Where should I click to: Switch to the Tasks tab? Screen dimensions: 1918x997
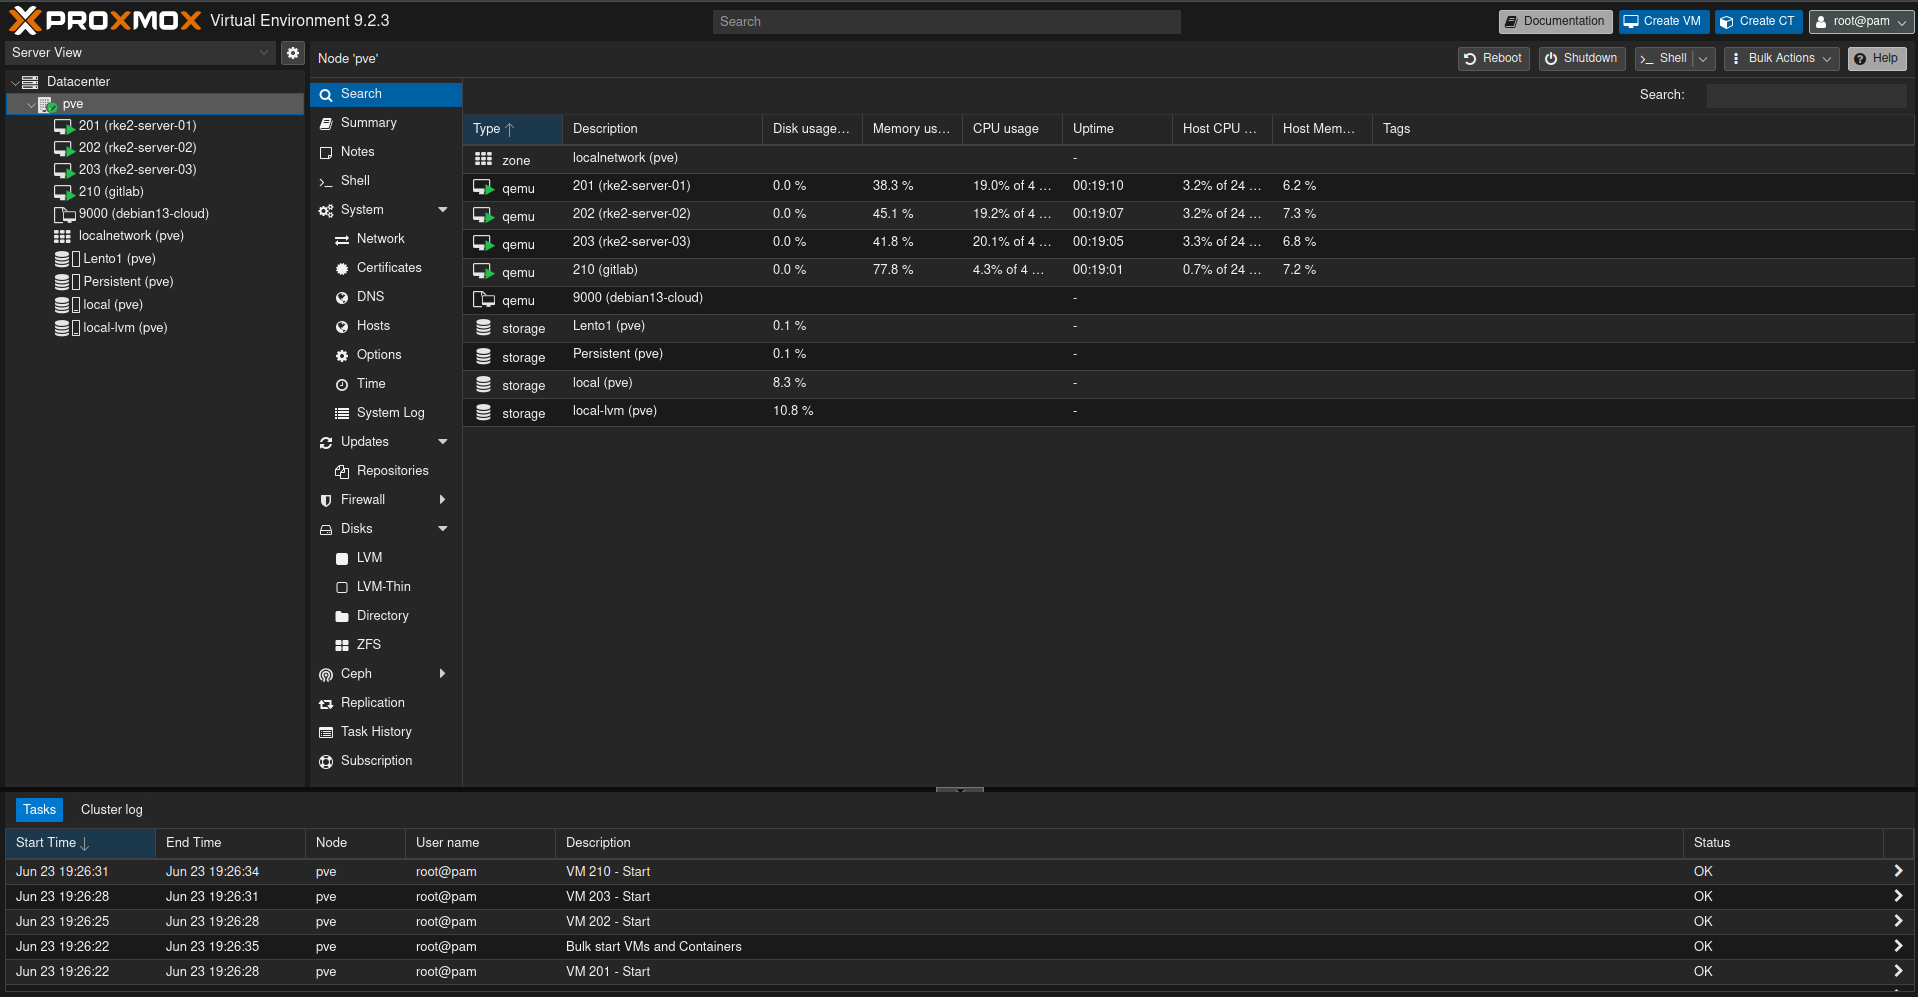click(39, 810)
